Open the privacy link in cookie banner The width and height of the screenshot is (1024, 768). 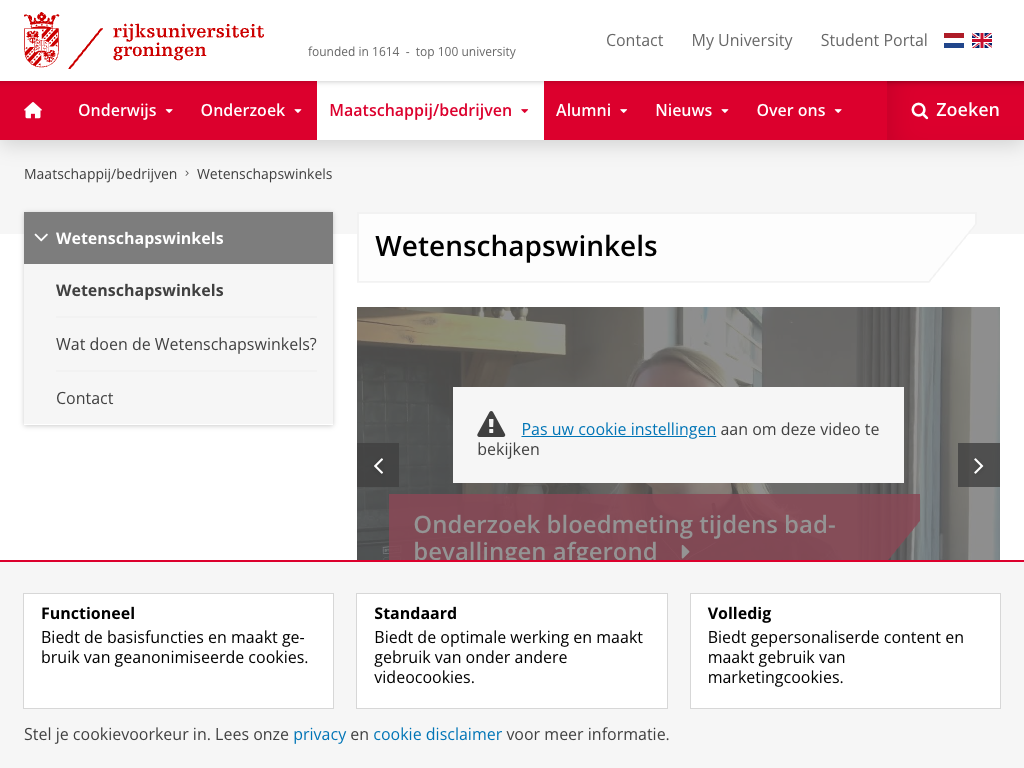[319, 734]
